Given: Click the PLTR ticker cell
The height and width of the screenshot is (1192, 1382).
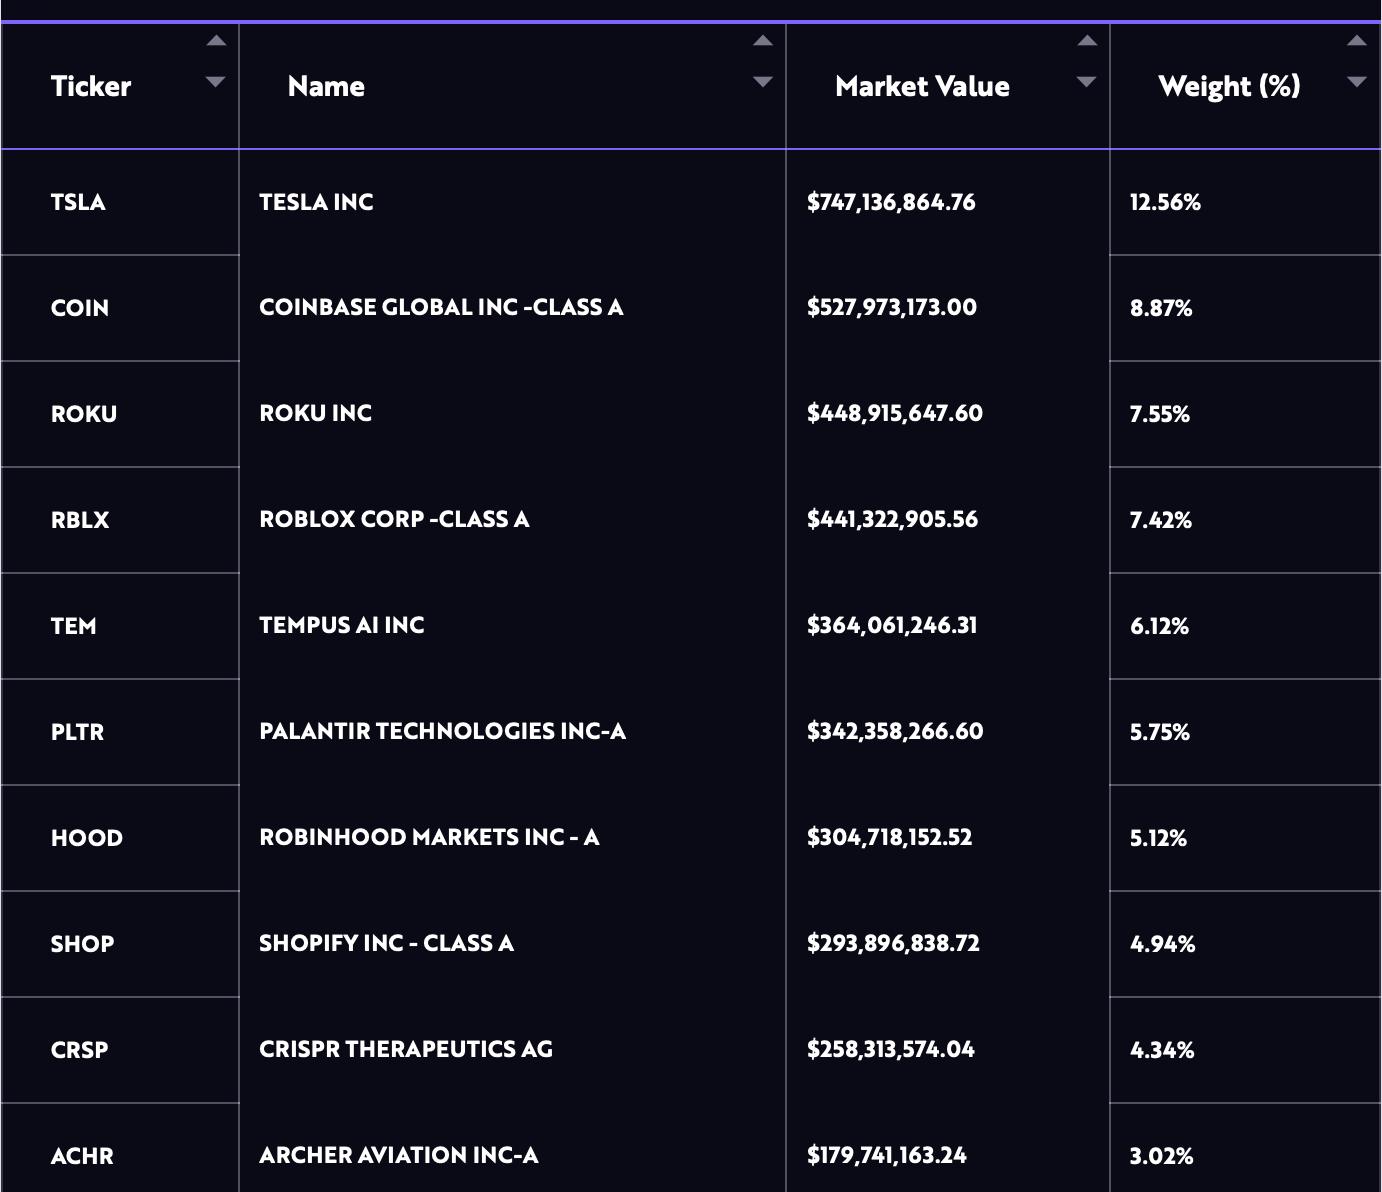Looking at the screenshot, I should [x=120, y=732].
